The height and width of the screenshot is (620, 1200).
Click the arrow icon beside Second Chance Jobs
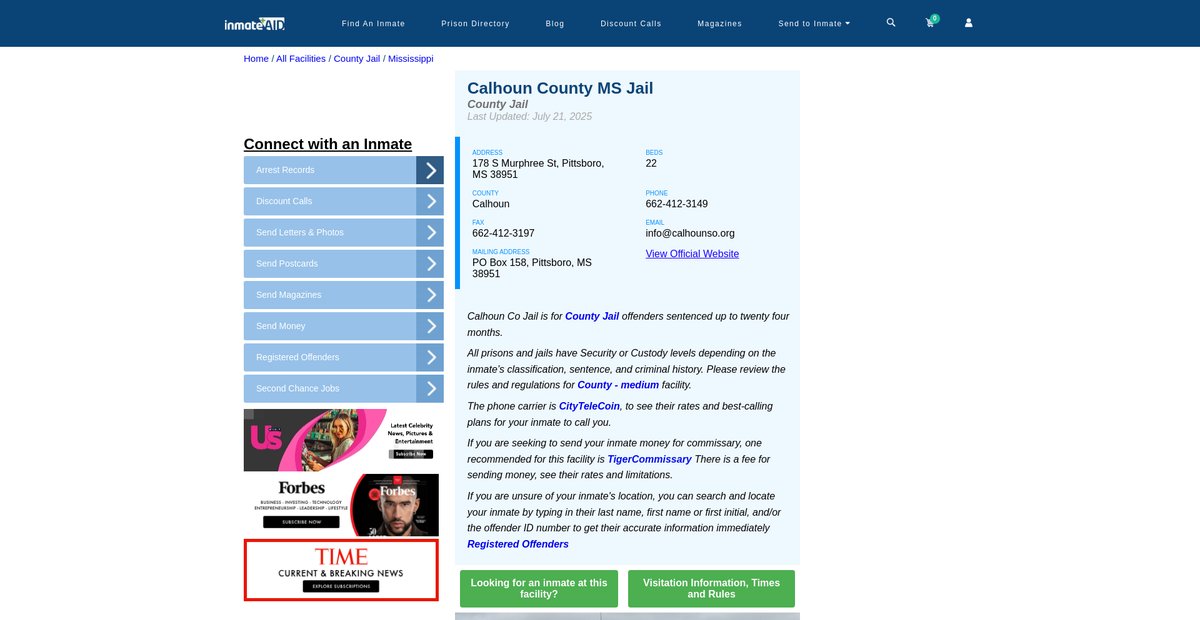point(430,388)
